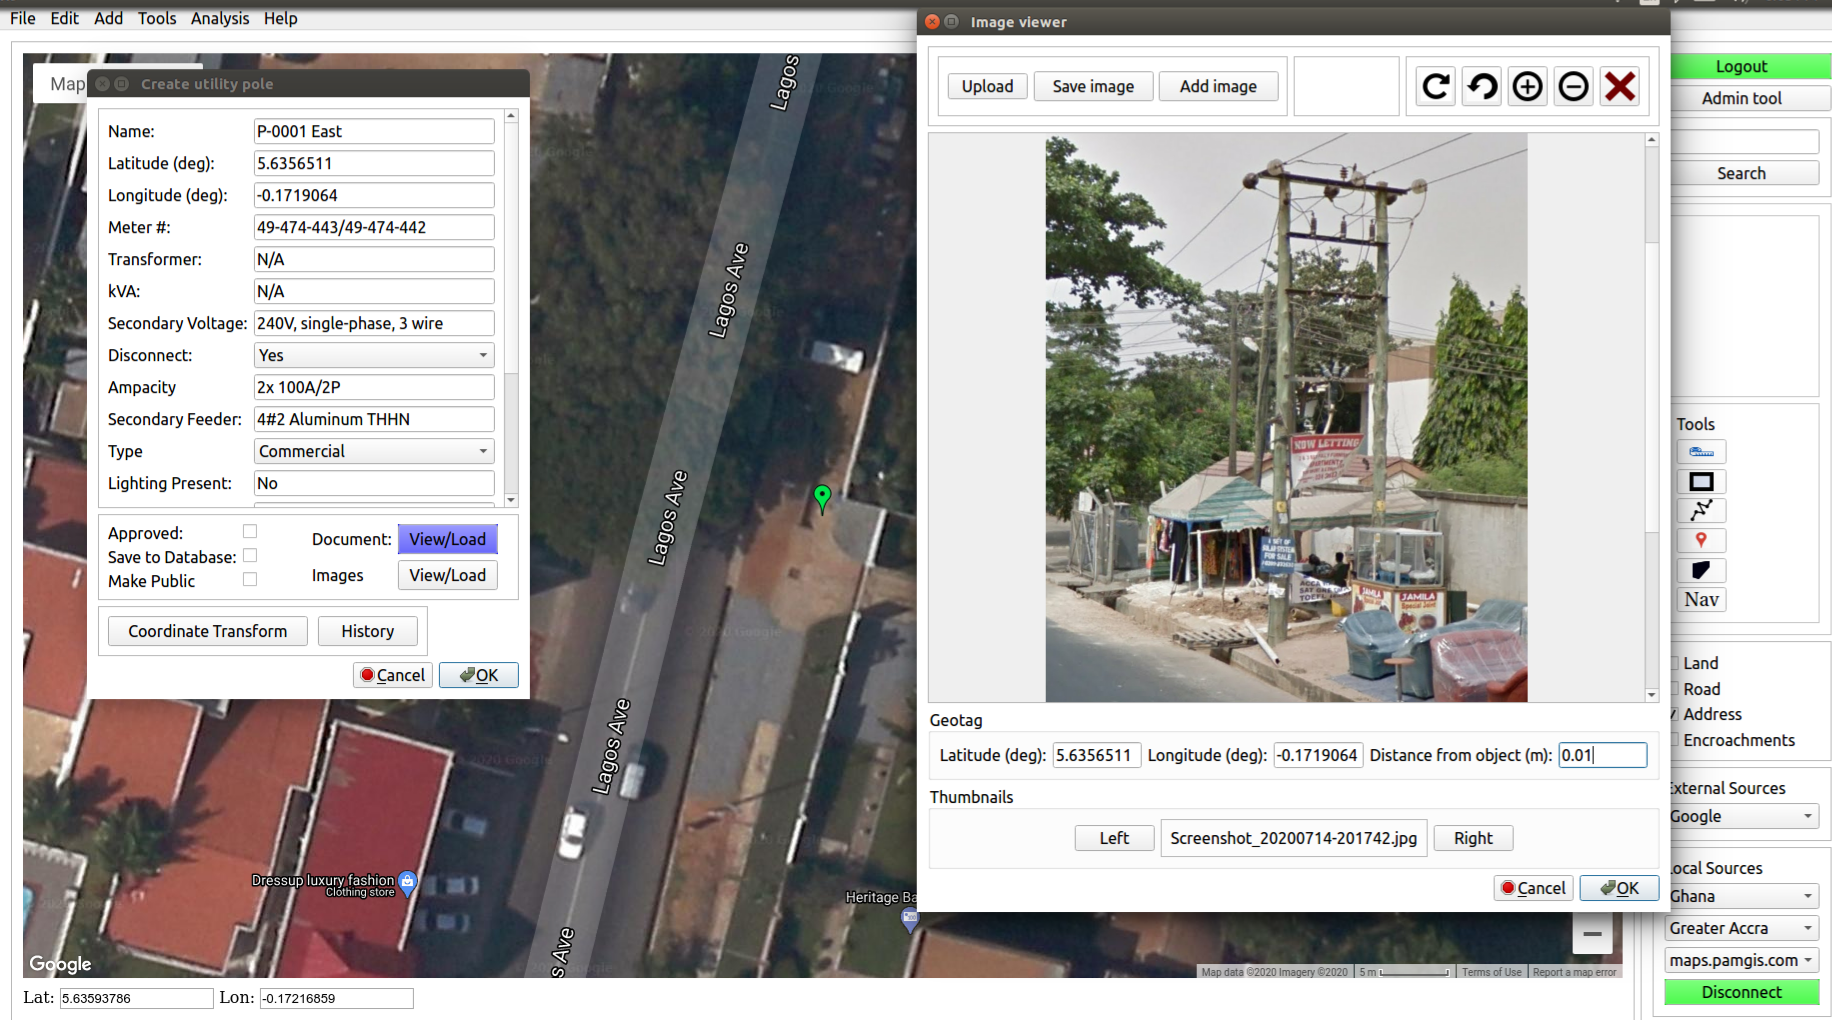Click Cancel in the Image viewer
The width and height of the screenshot is (1832, 1020).
click(1533, 888)
